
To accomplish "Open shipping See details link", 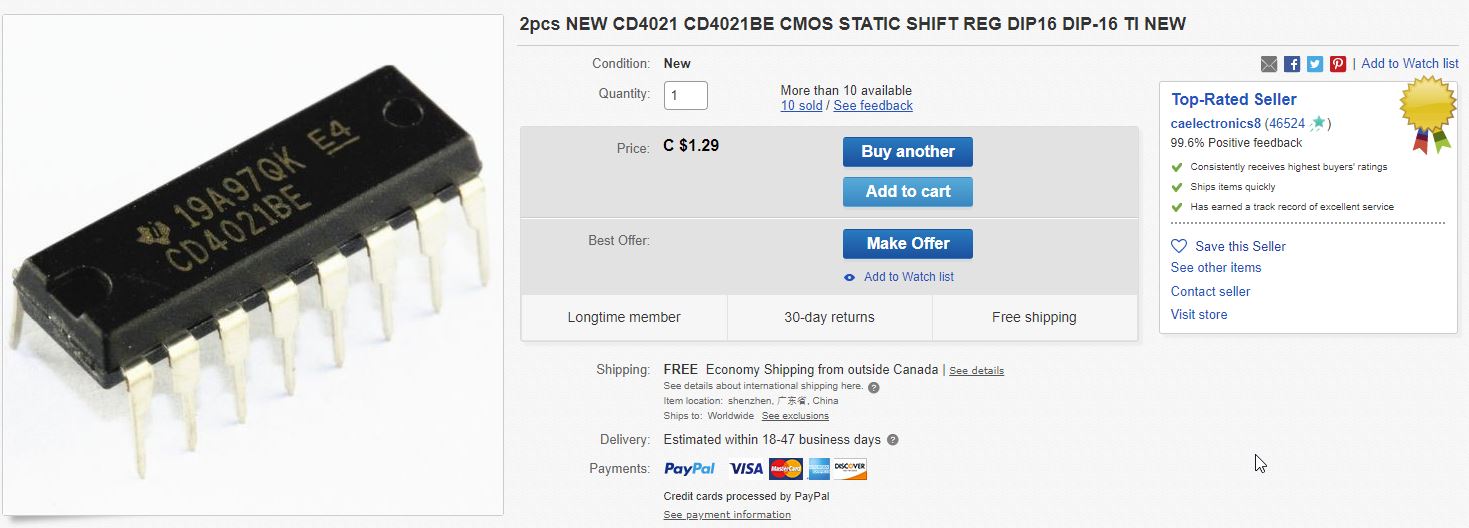I will [x=976, y=371].
